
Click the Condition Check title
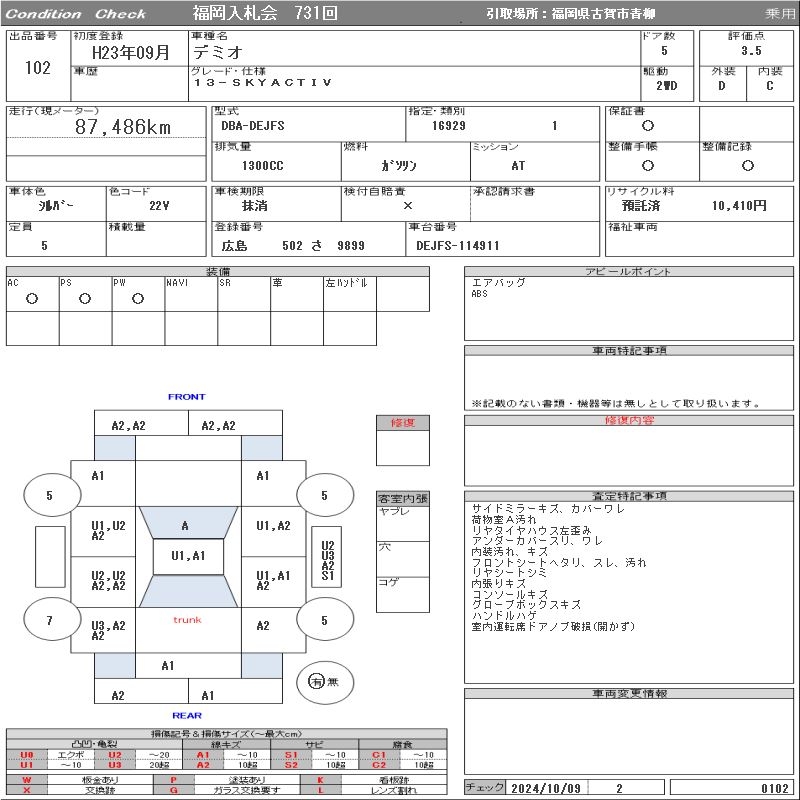[x=76, y=14]
